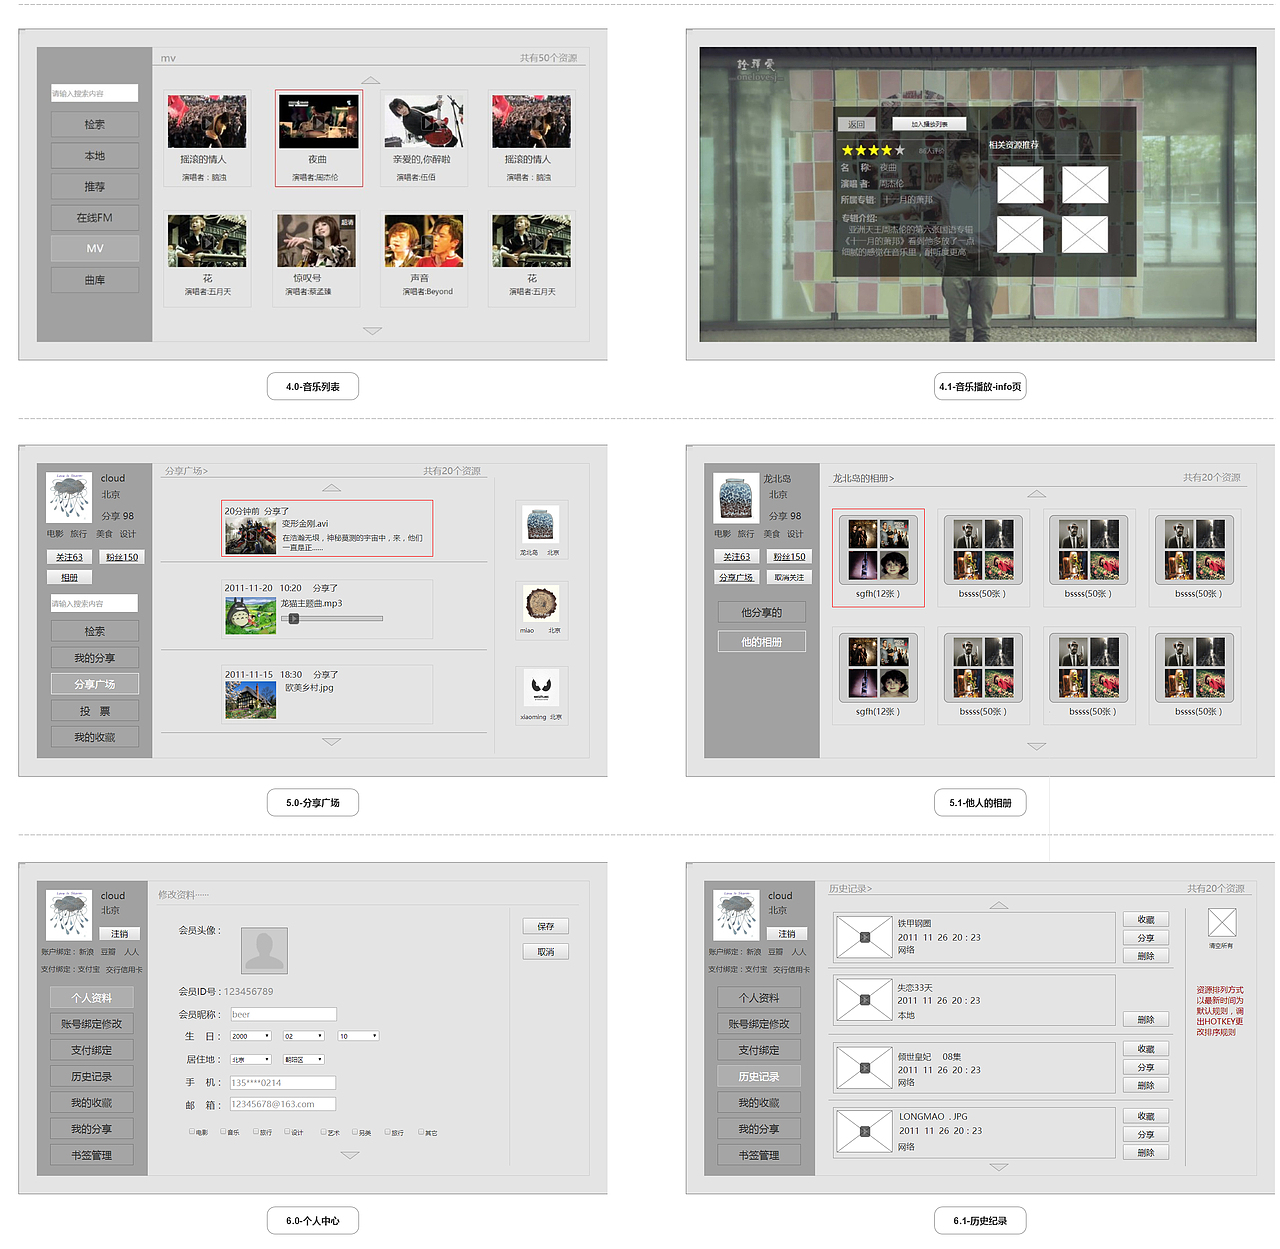Open the 变形金刚.avi shared video thumbnail
Viewport: 1280px width, 1249px height.
pyautogui.click(x=251, y=536)
